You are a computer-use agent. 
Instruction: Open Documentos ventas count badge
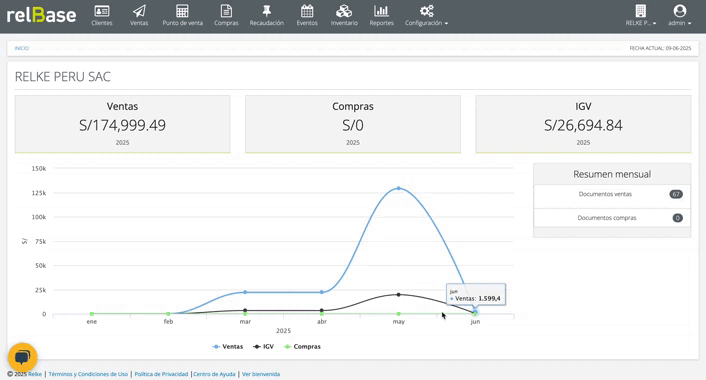(676, 195)
